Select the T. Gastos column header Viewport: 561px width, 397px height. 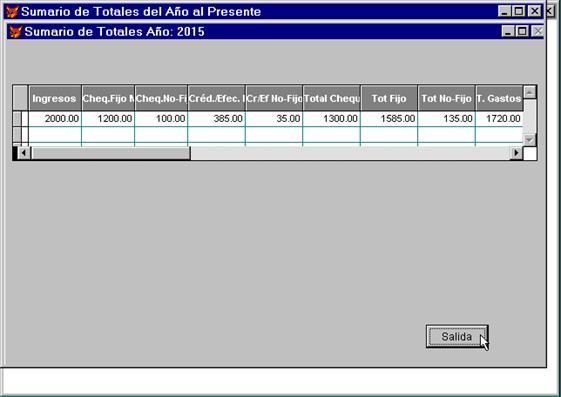point(499,98)
